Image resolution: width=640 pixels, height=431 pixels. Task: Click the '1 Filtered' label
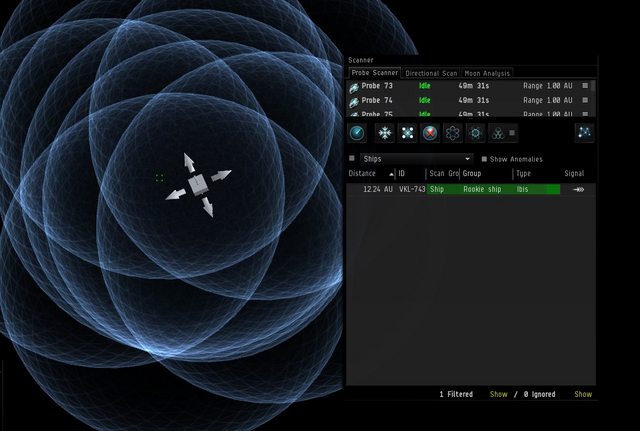456,394
